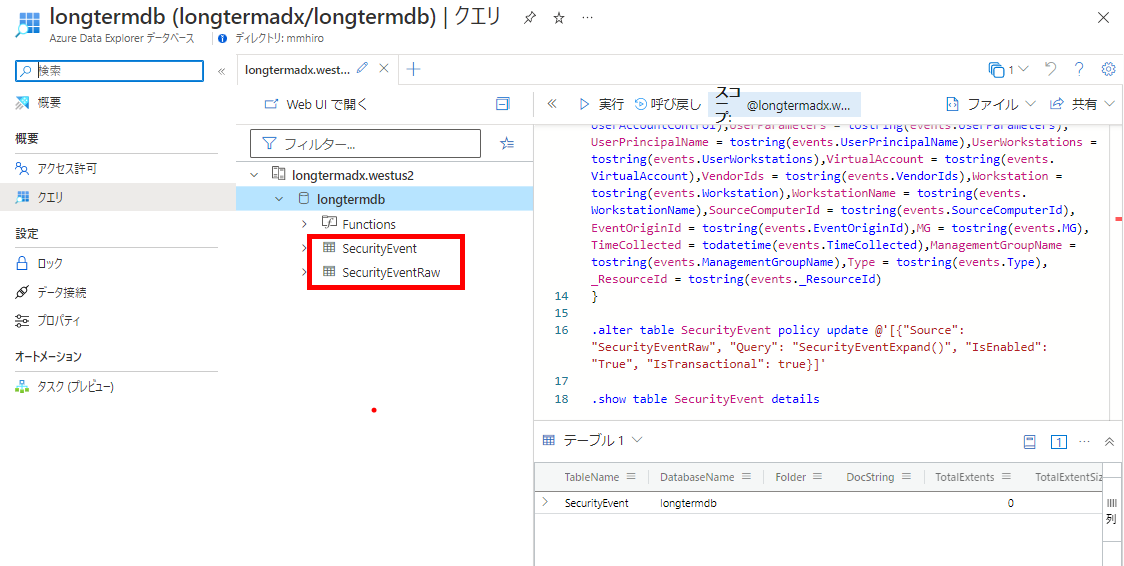The height and width of the screenshot is (566, 1124).
Task: Pin the longtermdb blade to dashboard
Action: pyautogui.click(x=529, y=19)
